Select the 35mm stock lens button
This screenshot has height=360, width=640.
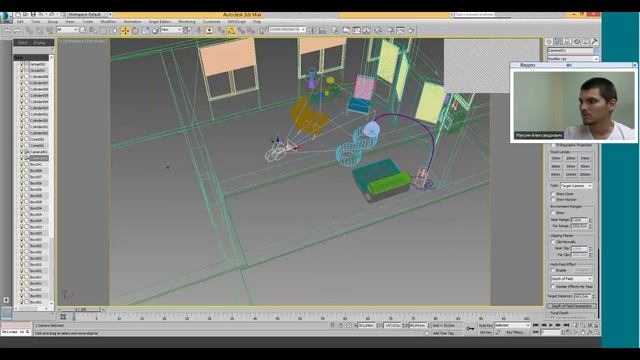(x=571, y=166)
